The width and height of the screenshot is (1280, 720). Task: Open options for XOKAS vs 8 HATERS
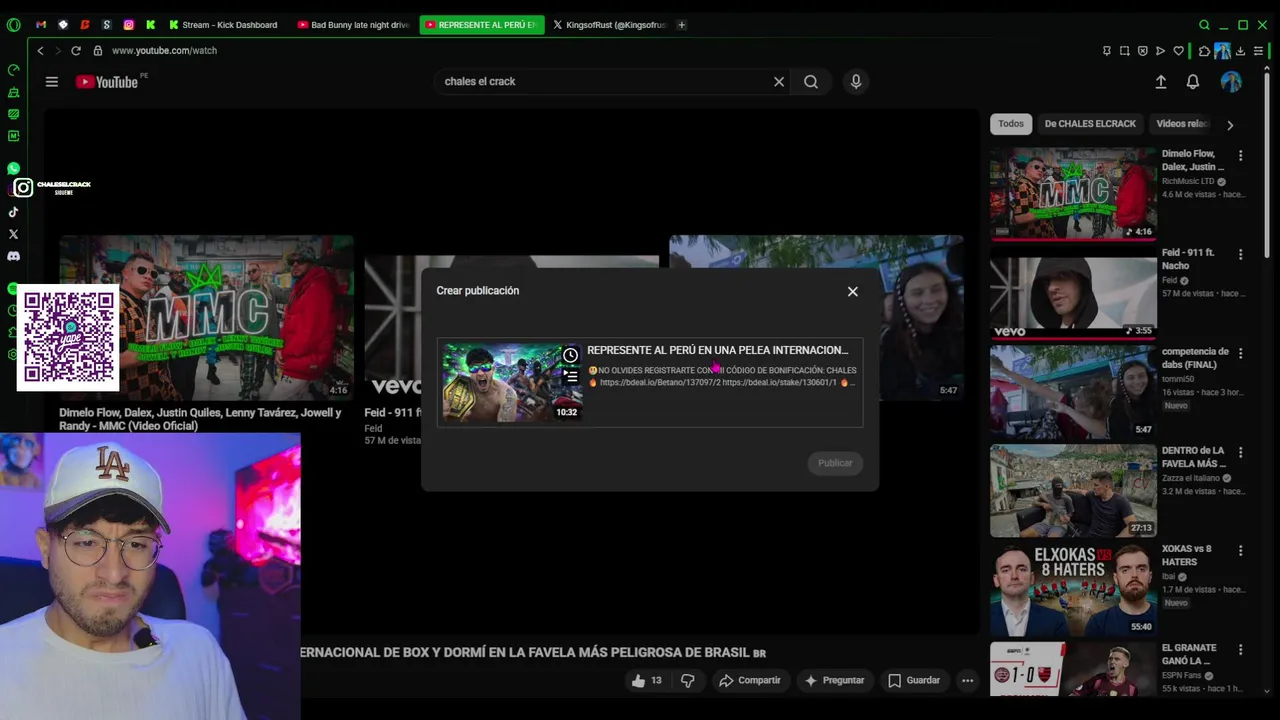[1240, 551]
